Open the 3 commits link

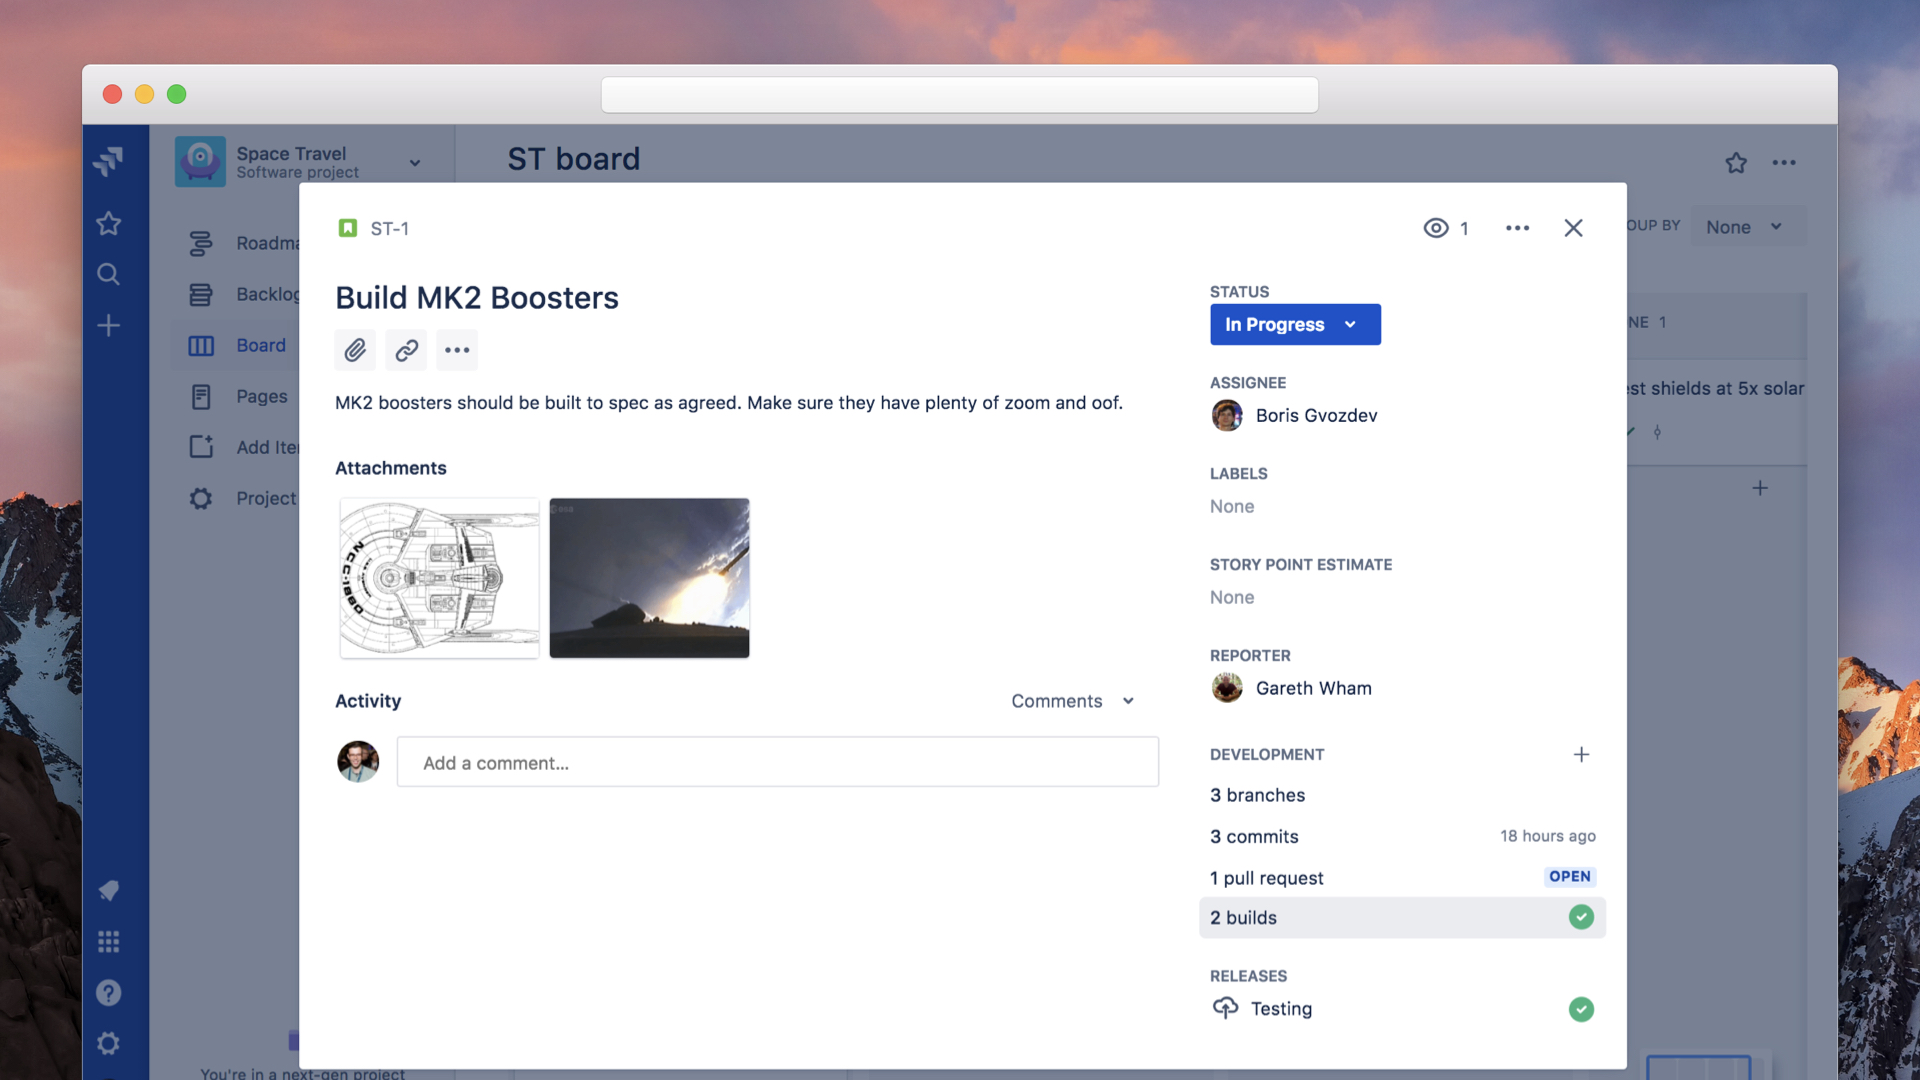tap(1254, 836)
